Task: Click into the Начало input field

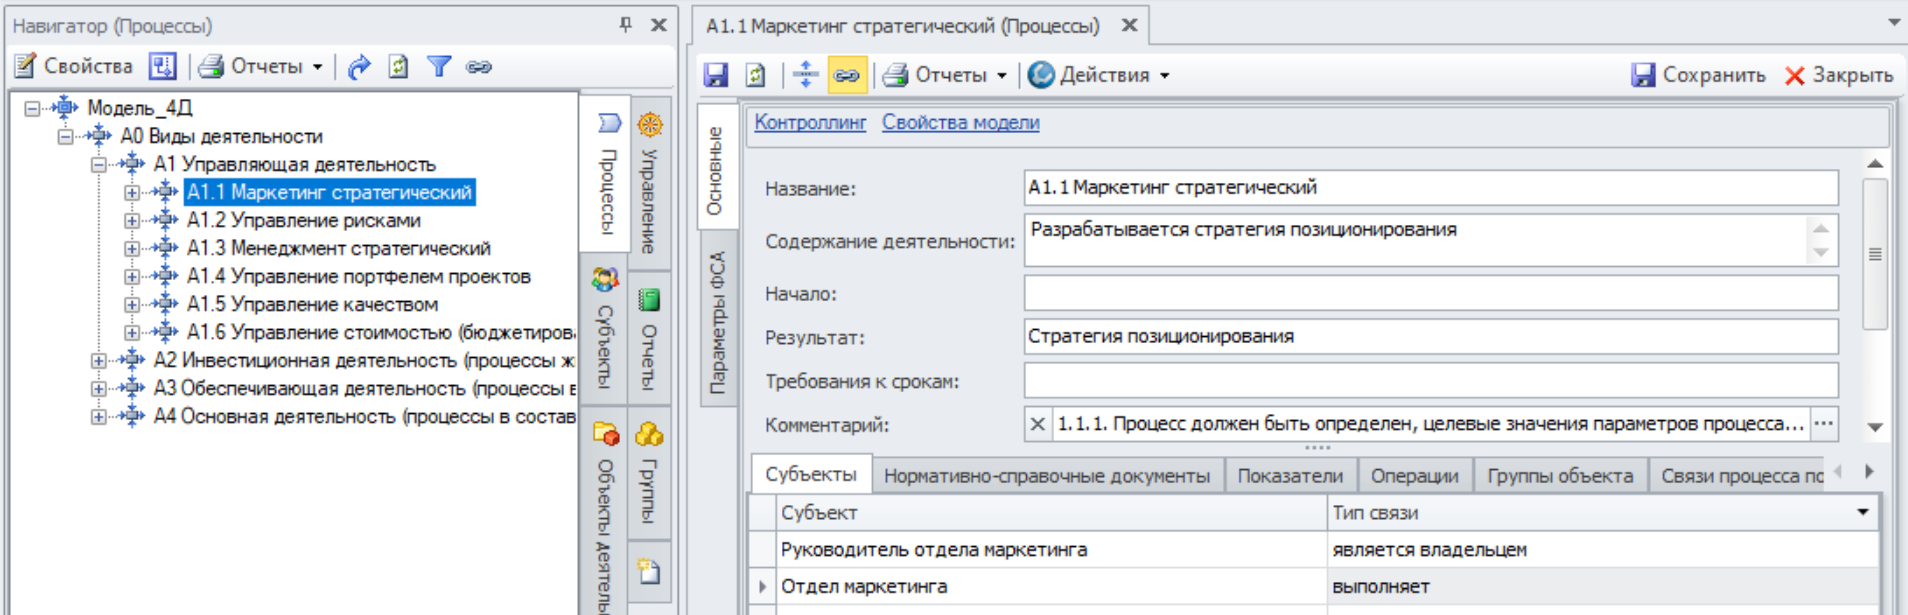Action: tap(1430, 294)
